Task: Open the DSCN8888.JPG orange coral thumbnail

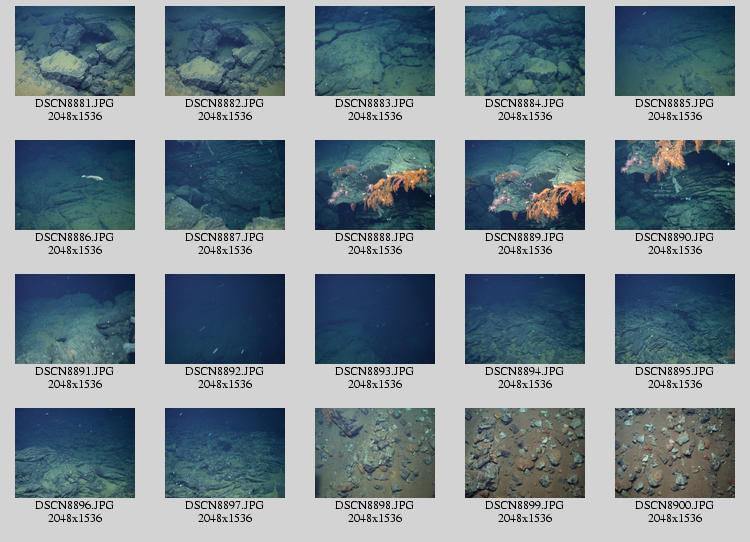Action: click(x=375, y=185)
